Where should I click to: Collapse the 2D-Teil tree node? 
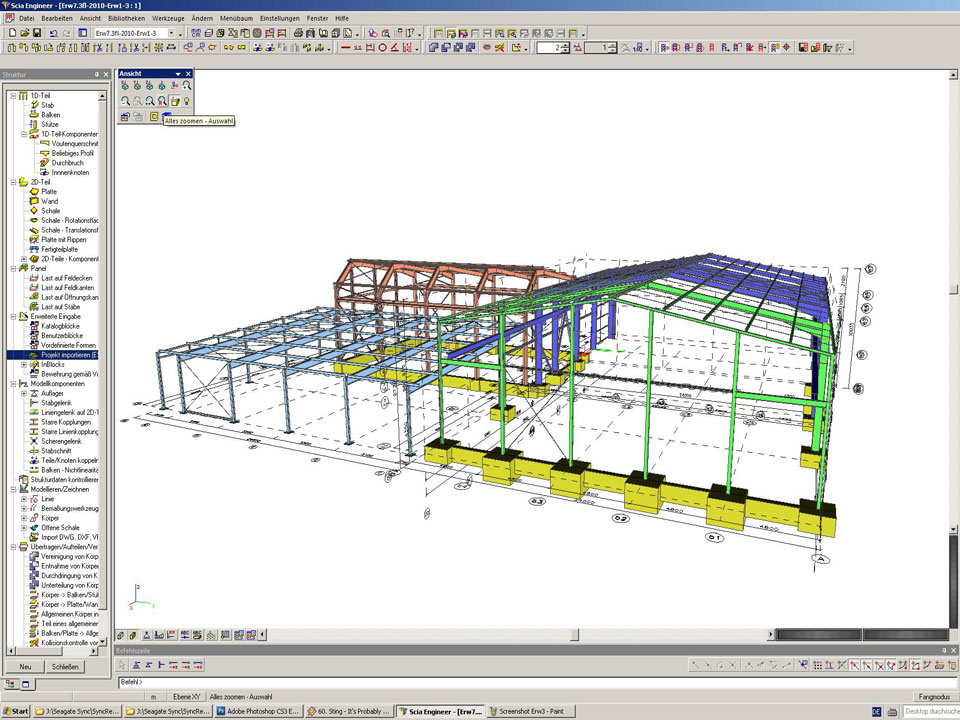click(13, 182)
